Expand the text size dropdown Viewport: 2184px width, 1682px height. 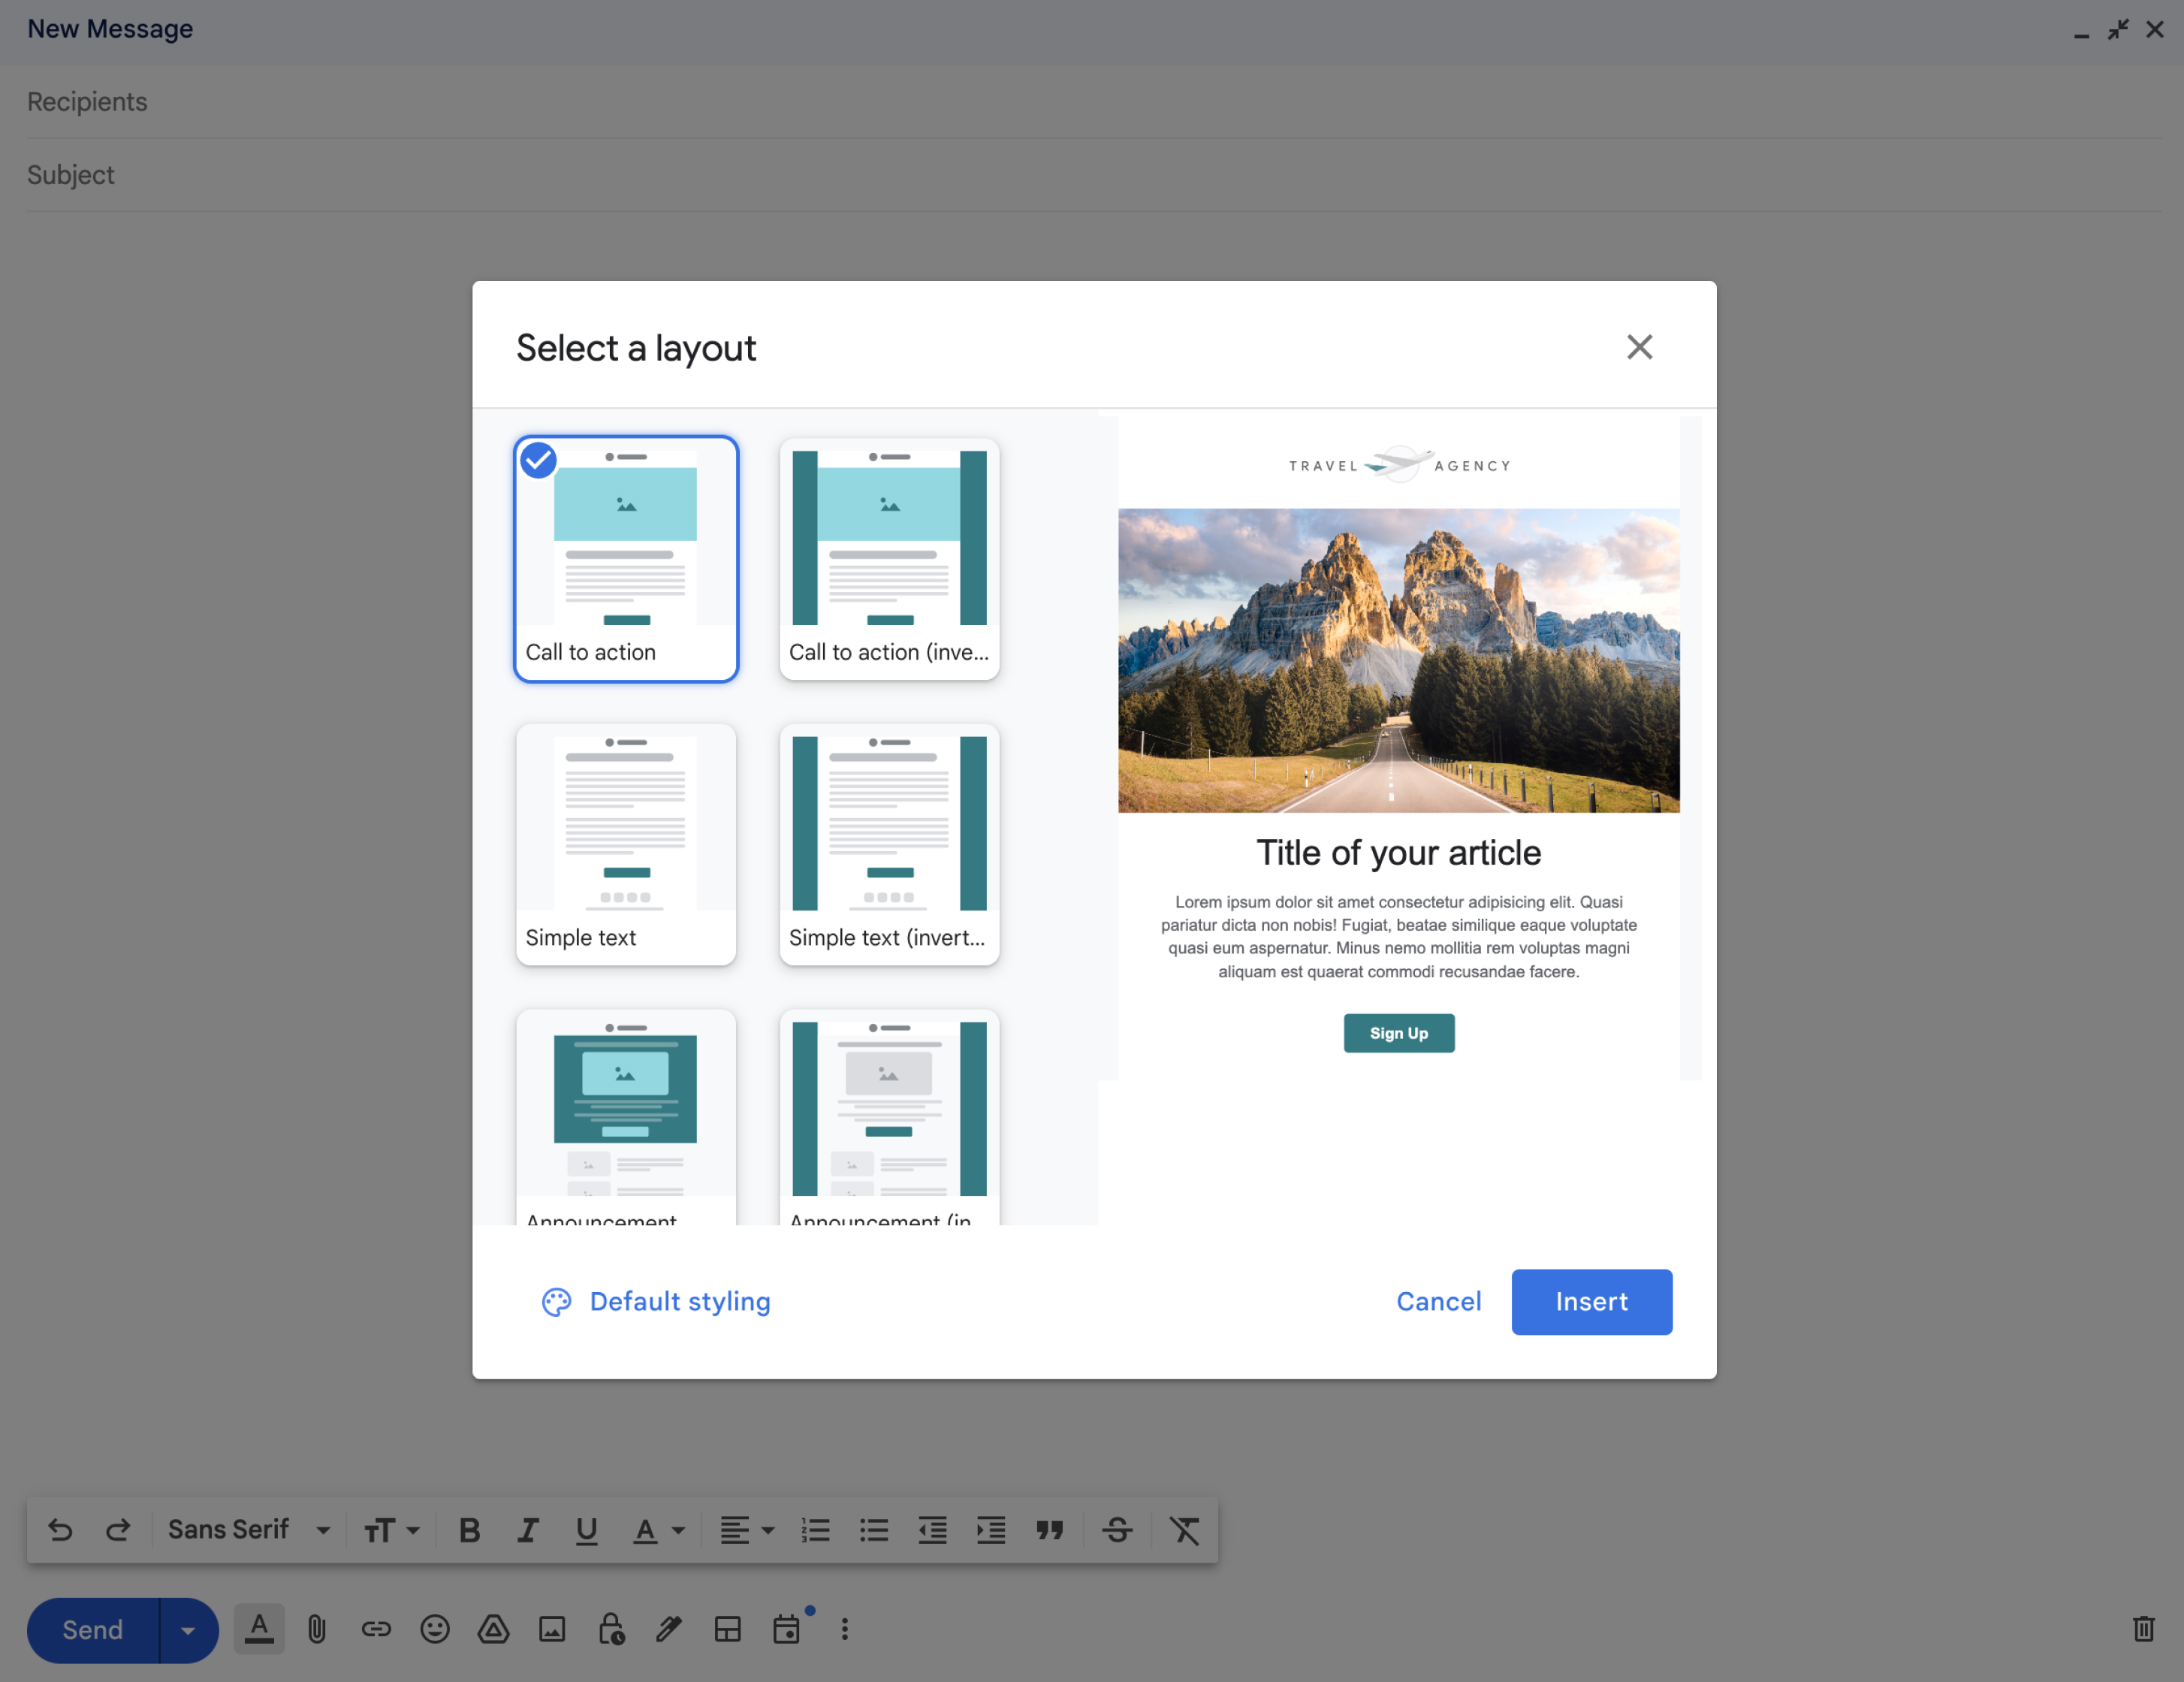(392, 1530)
